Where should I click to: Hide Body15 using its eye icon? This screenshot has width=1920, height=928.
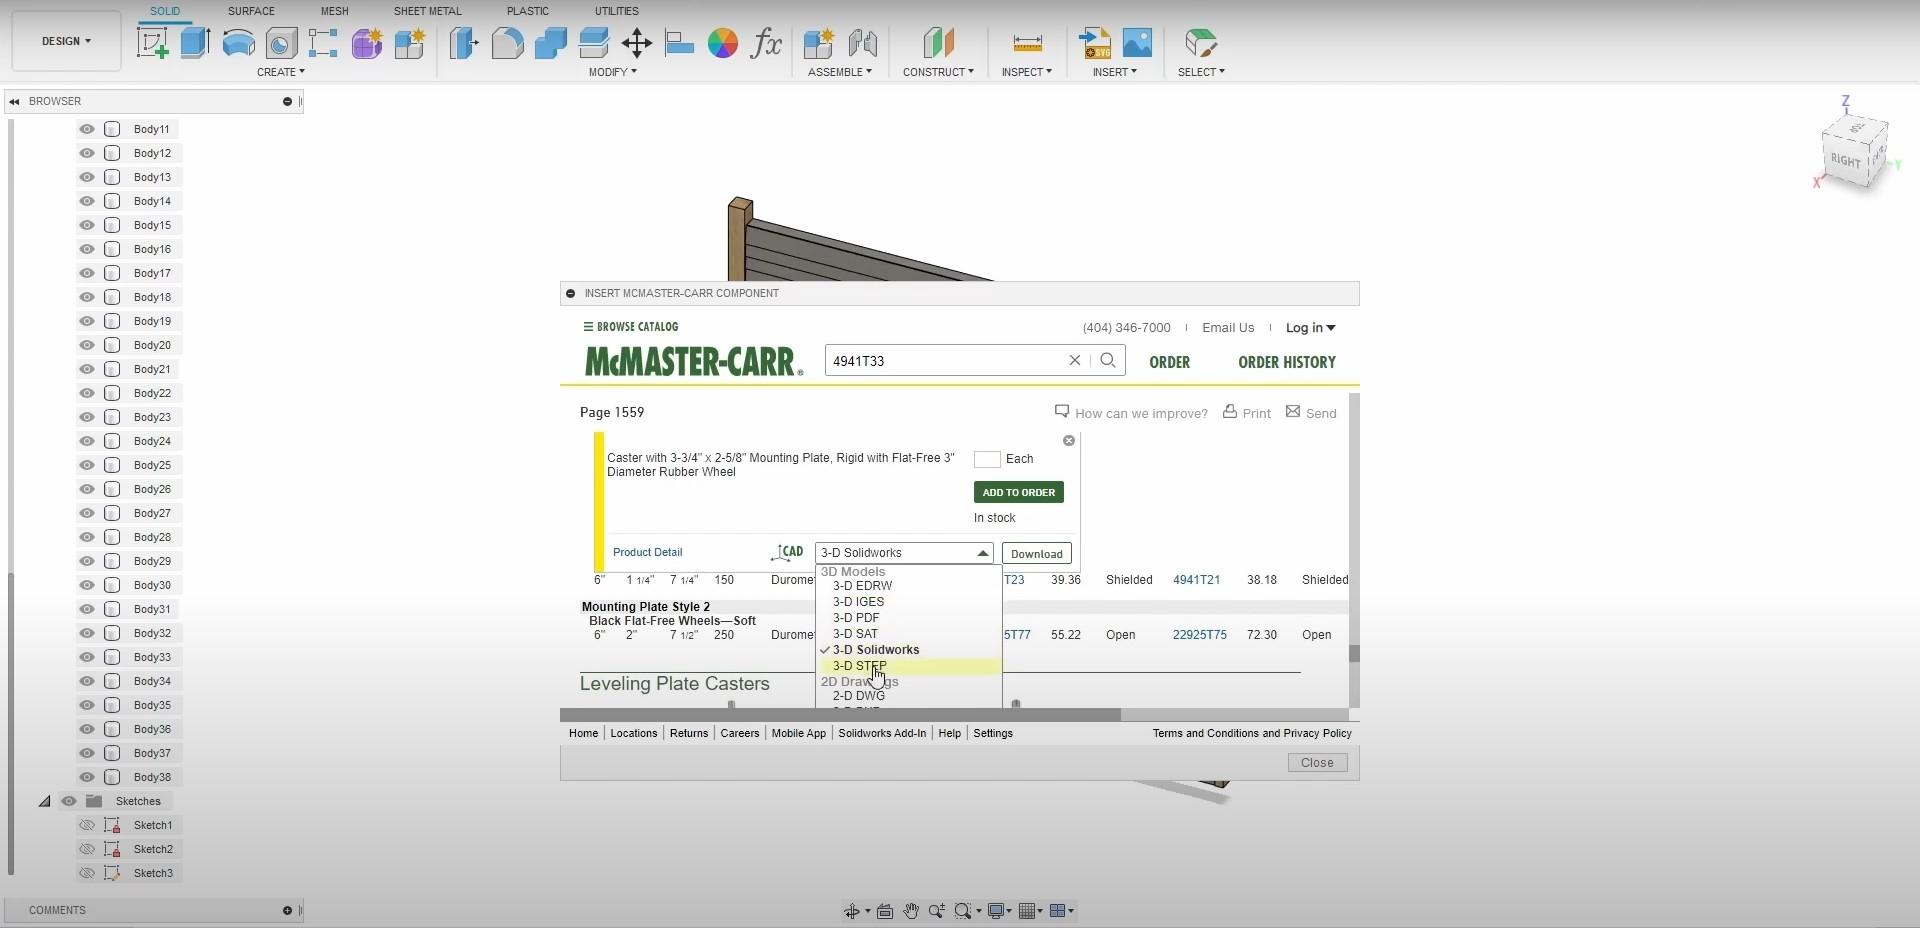click(x=87, y=225)
